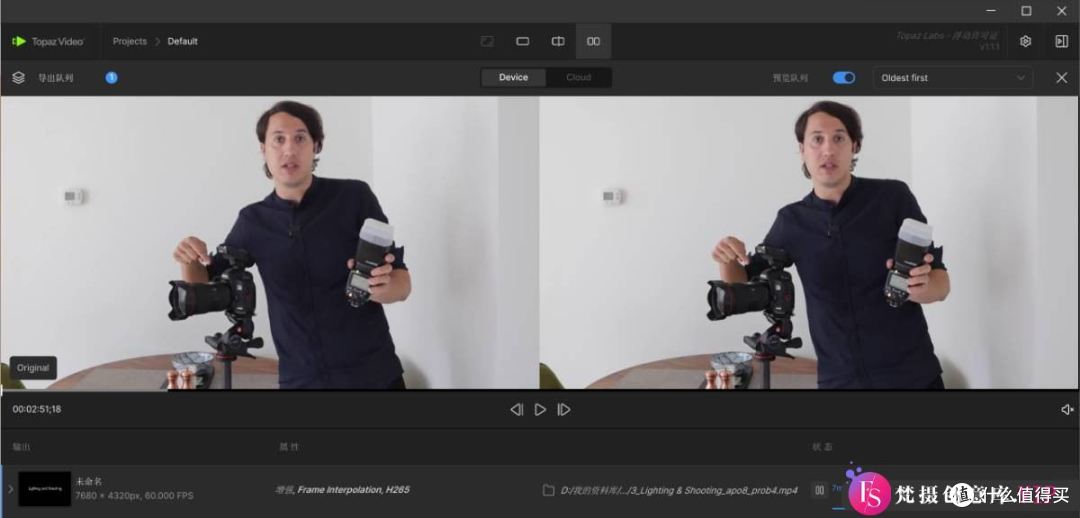
Task: Open the output folder icon
Action: click(x=548, y=490)
